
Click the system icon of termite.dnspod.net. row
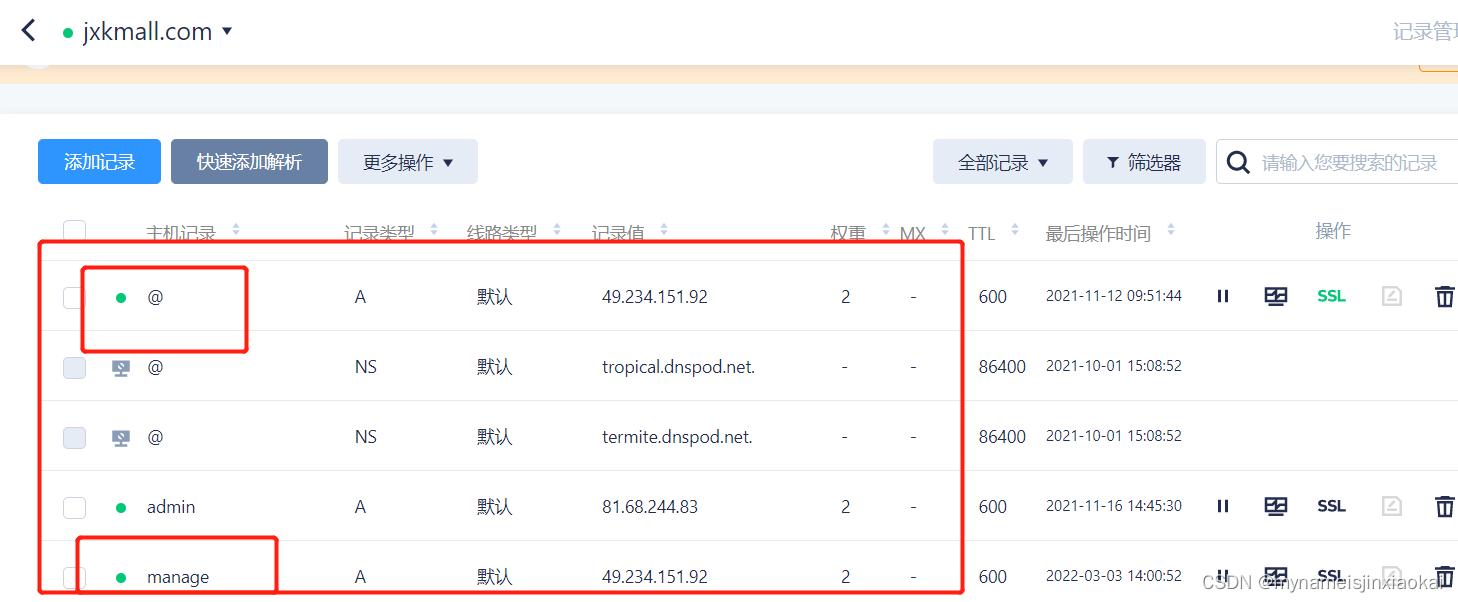click(121, 438)
